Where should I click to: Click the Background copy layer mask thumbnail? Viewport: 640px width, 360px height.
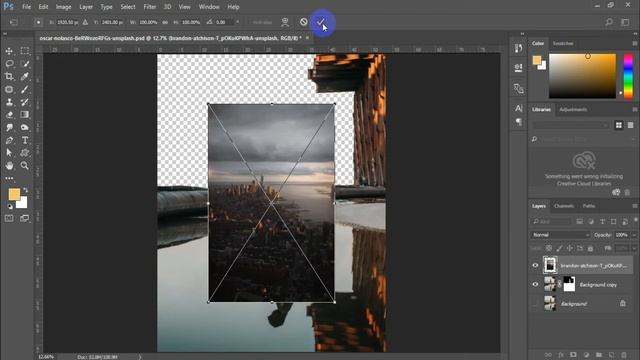569,284
